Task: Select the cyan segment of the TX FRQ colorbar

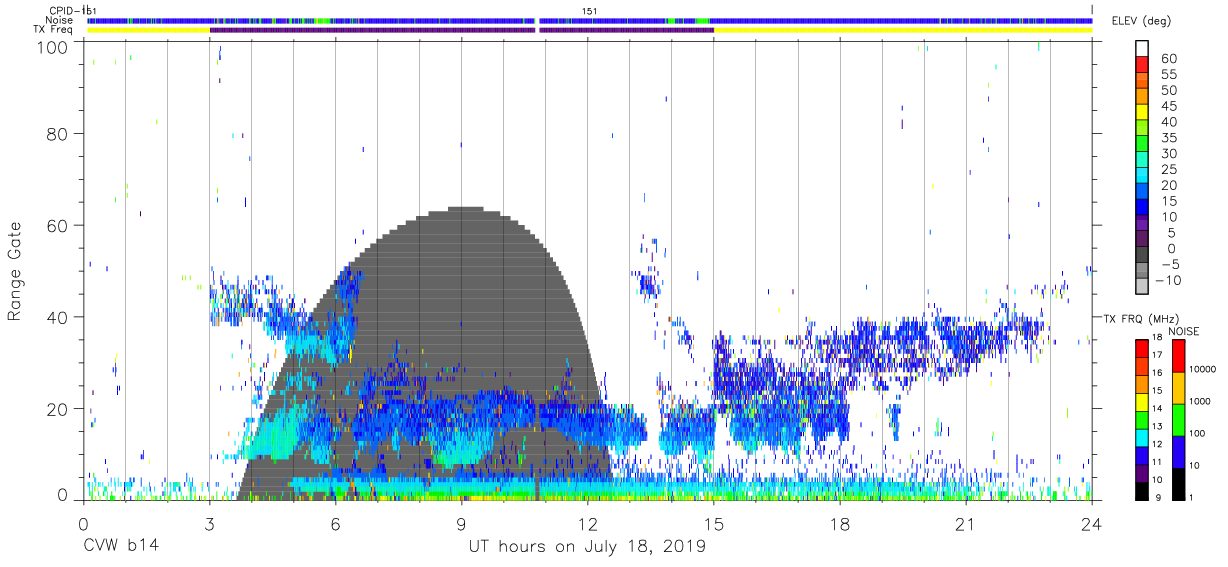Action: pyautogui.click(x=1141, y=436)
